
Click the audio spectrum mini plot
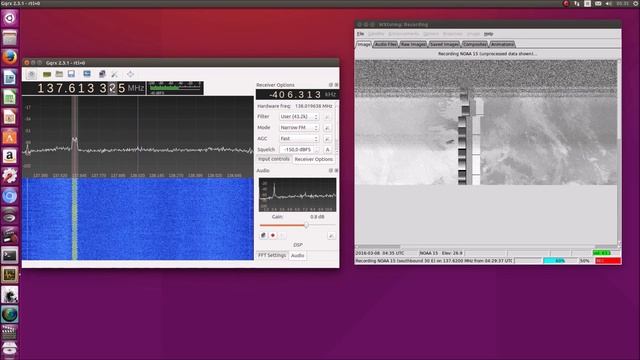tap(298, 195)
